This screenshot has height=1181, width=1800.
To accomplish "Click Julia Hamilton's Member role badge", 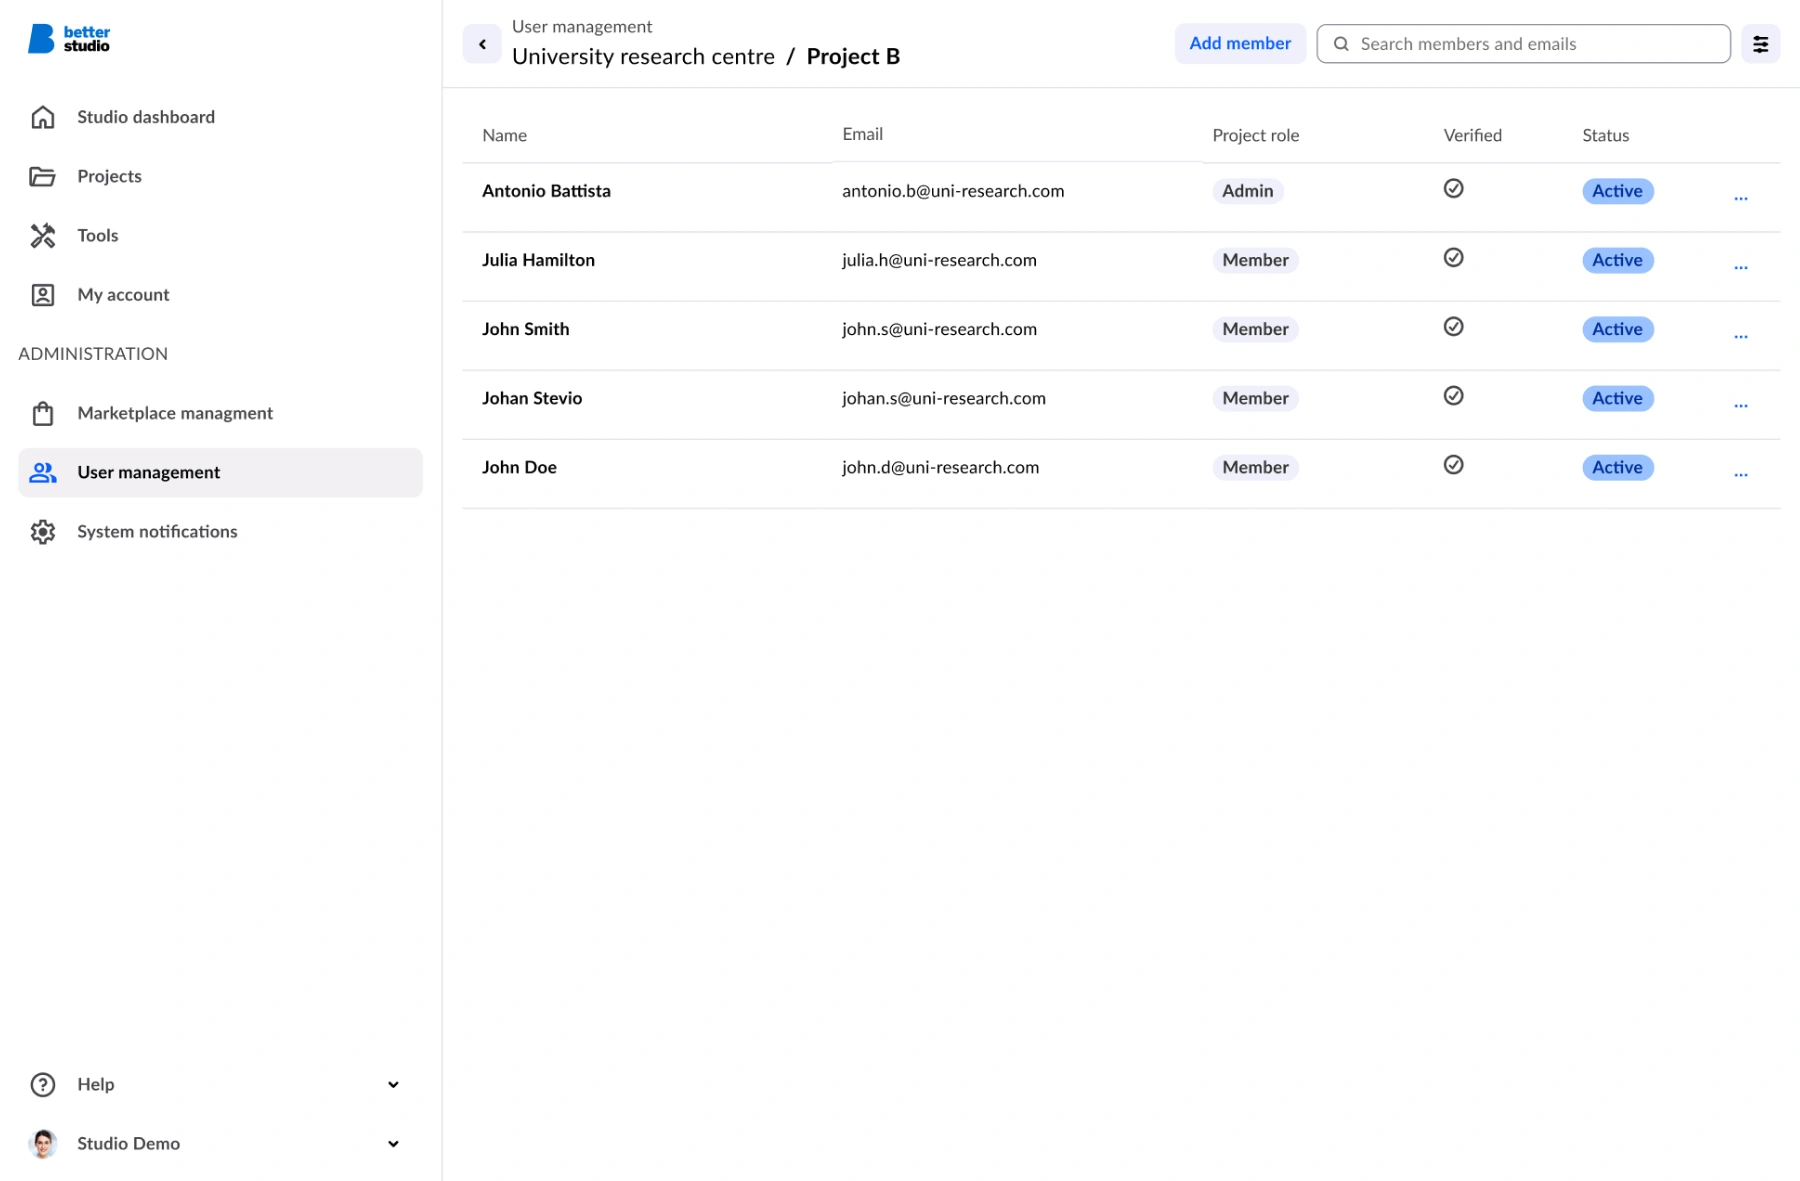I will (1255, 260).
